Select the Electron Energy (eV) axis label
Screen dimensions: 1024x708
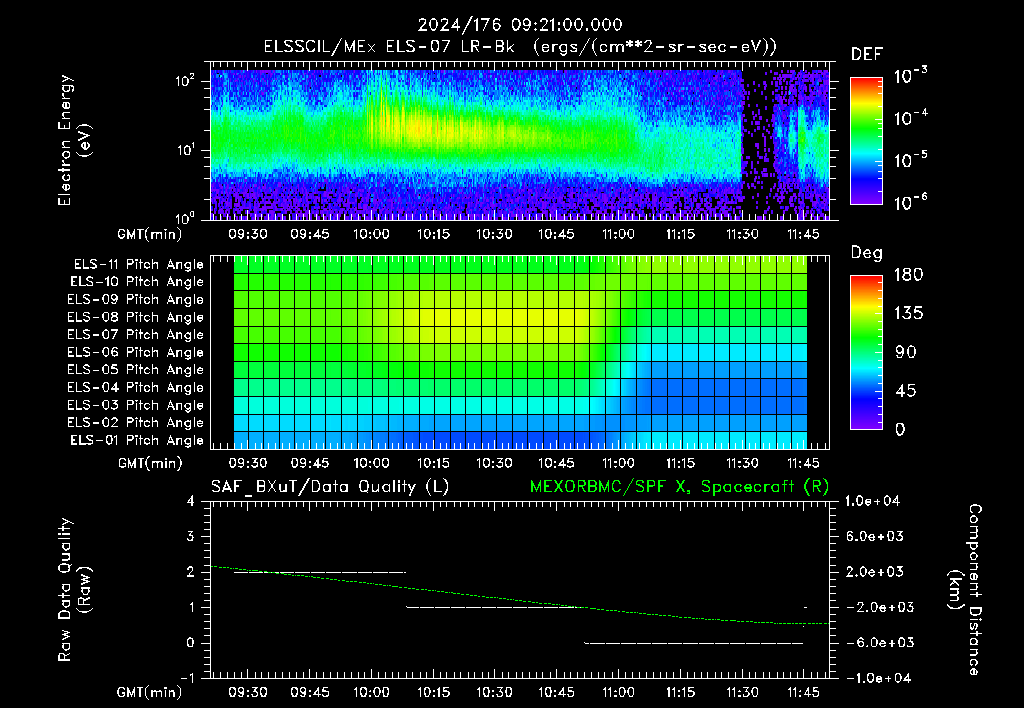(x=73, y=140)
